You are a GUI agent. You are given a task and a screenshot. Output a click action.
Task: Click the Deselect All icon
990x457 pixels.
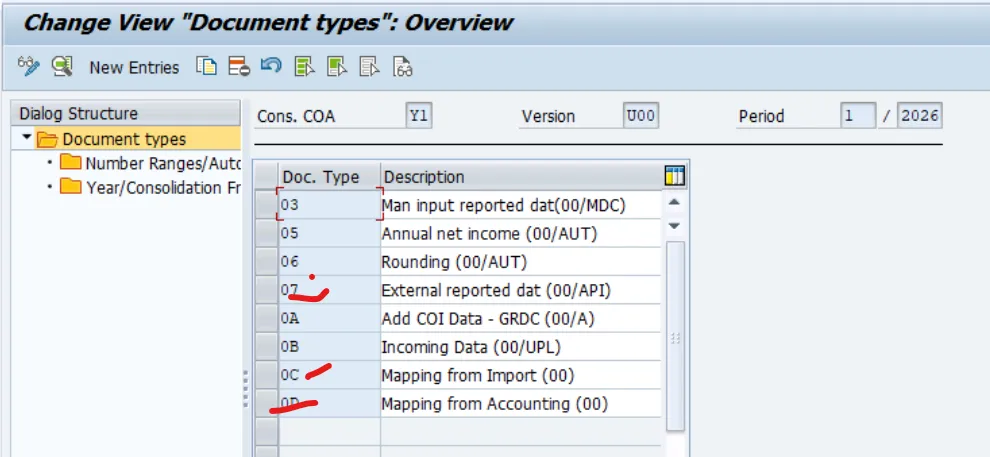click(x=369, y=67)
